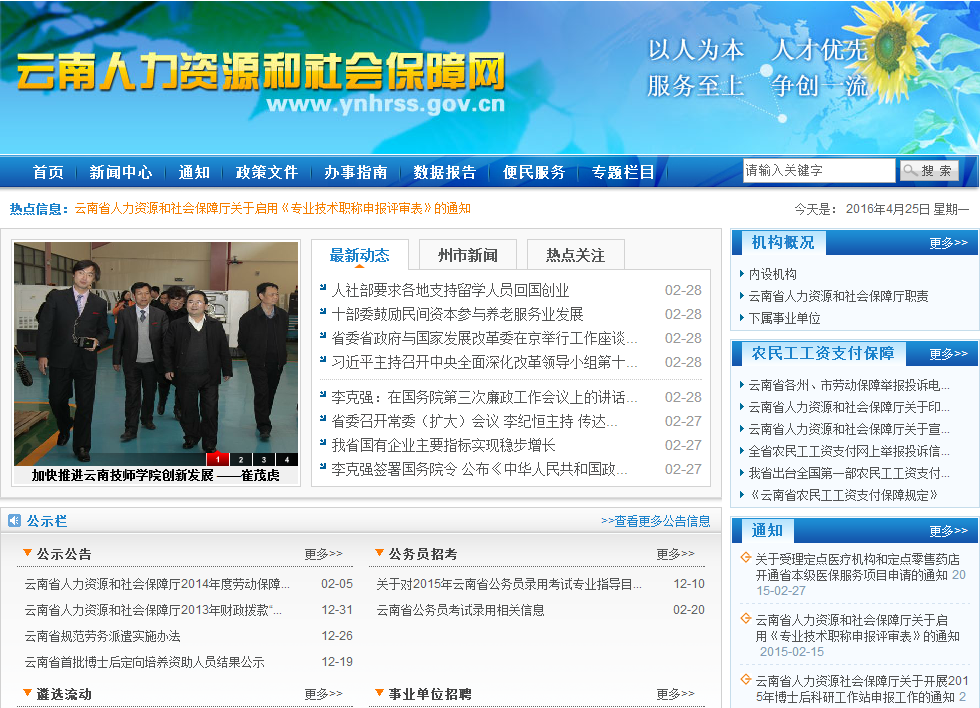Open the 下属事业单位 link
980x708 pixels.
click(784, 318)
